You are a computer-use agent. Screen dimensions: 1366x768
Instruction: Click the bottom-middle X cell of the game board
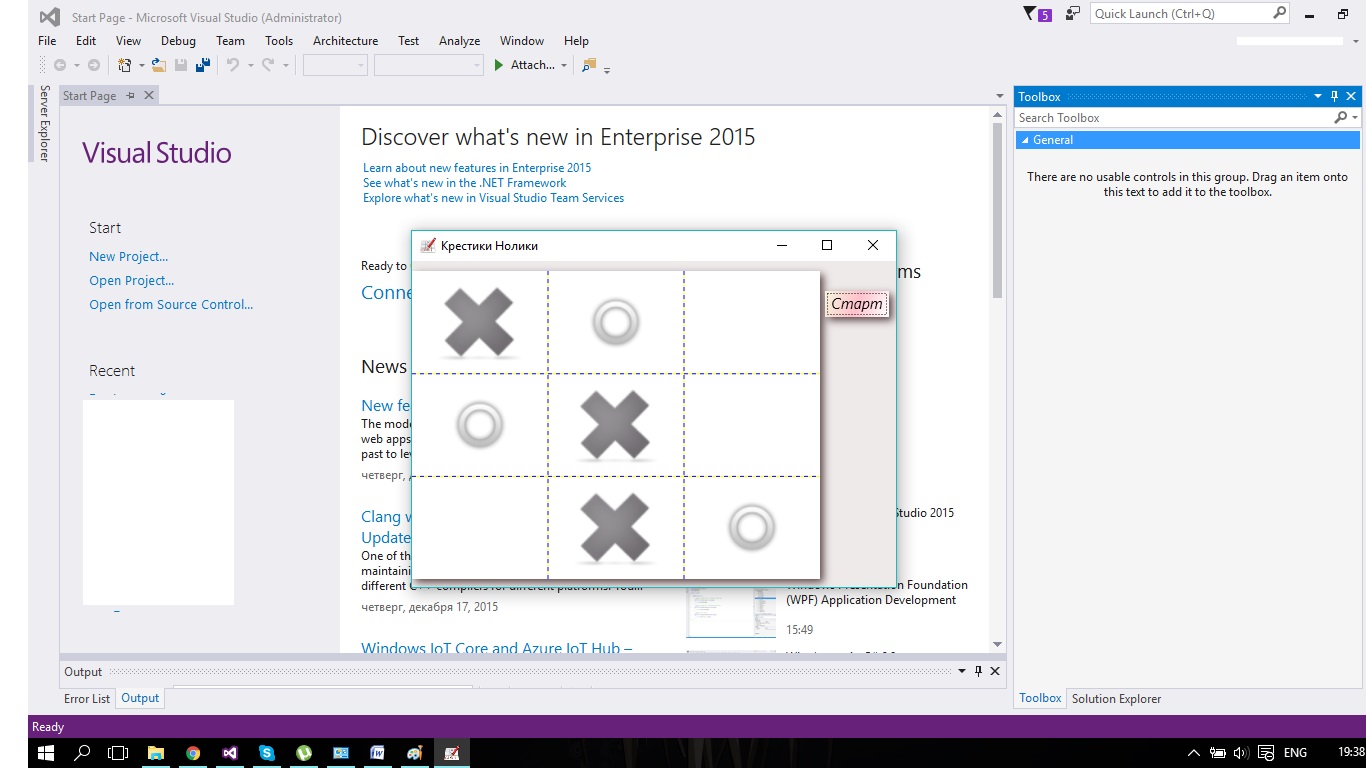point(616,527)
